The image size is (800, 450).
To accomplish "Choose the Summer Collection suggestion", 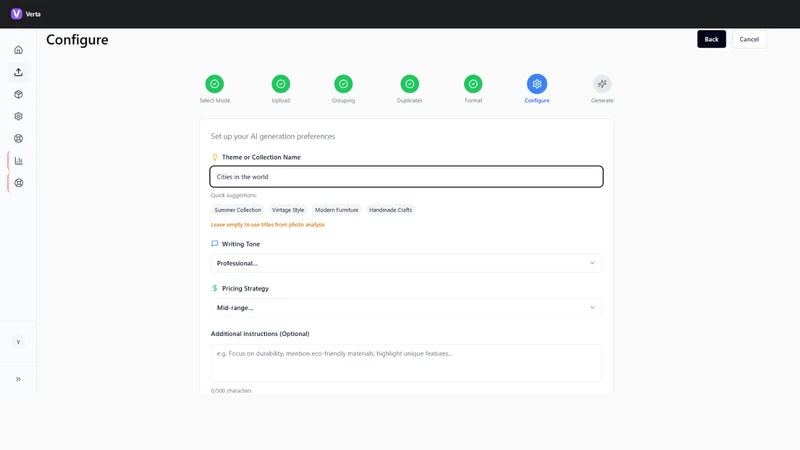I will pyautogui.click(x=238, y=210).
